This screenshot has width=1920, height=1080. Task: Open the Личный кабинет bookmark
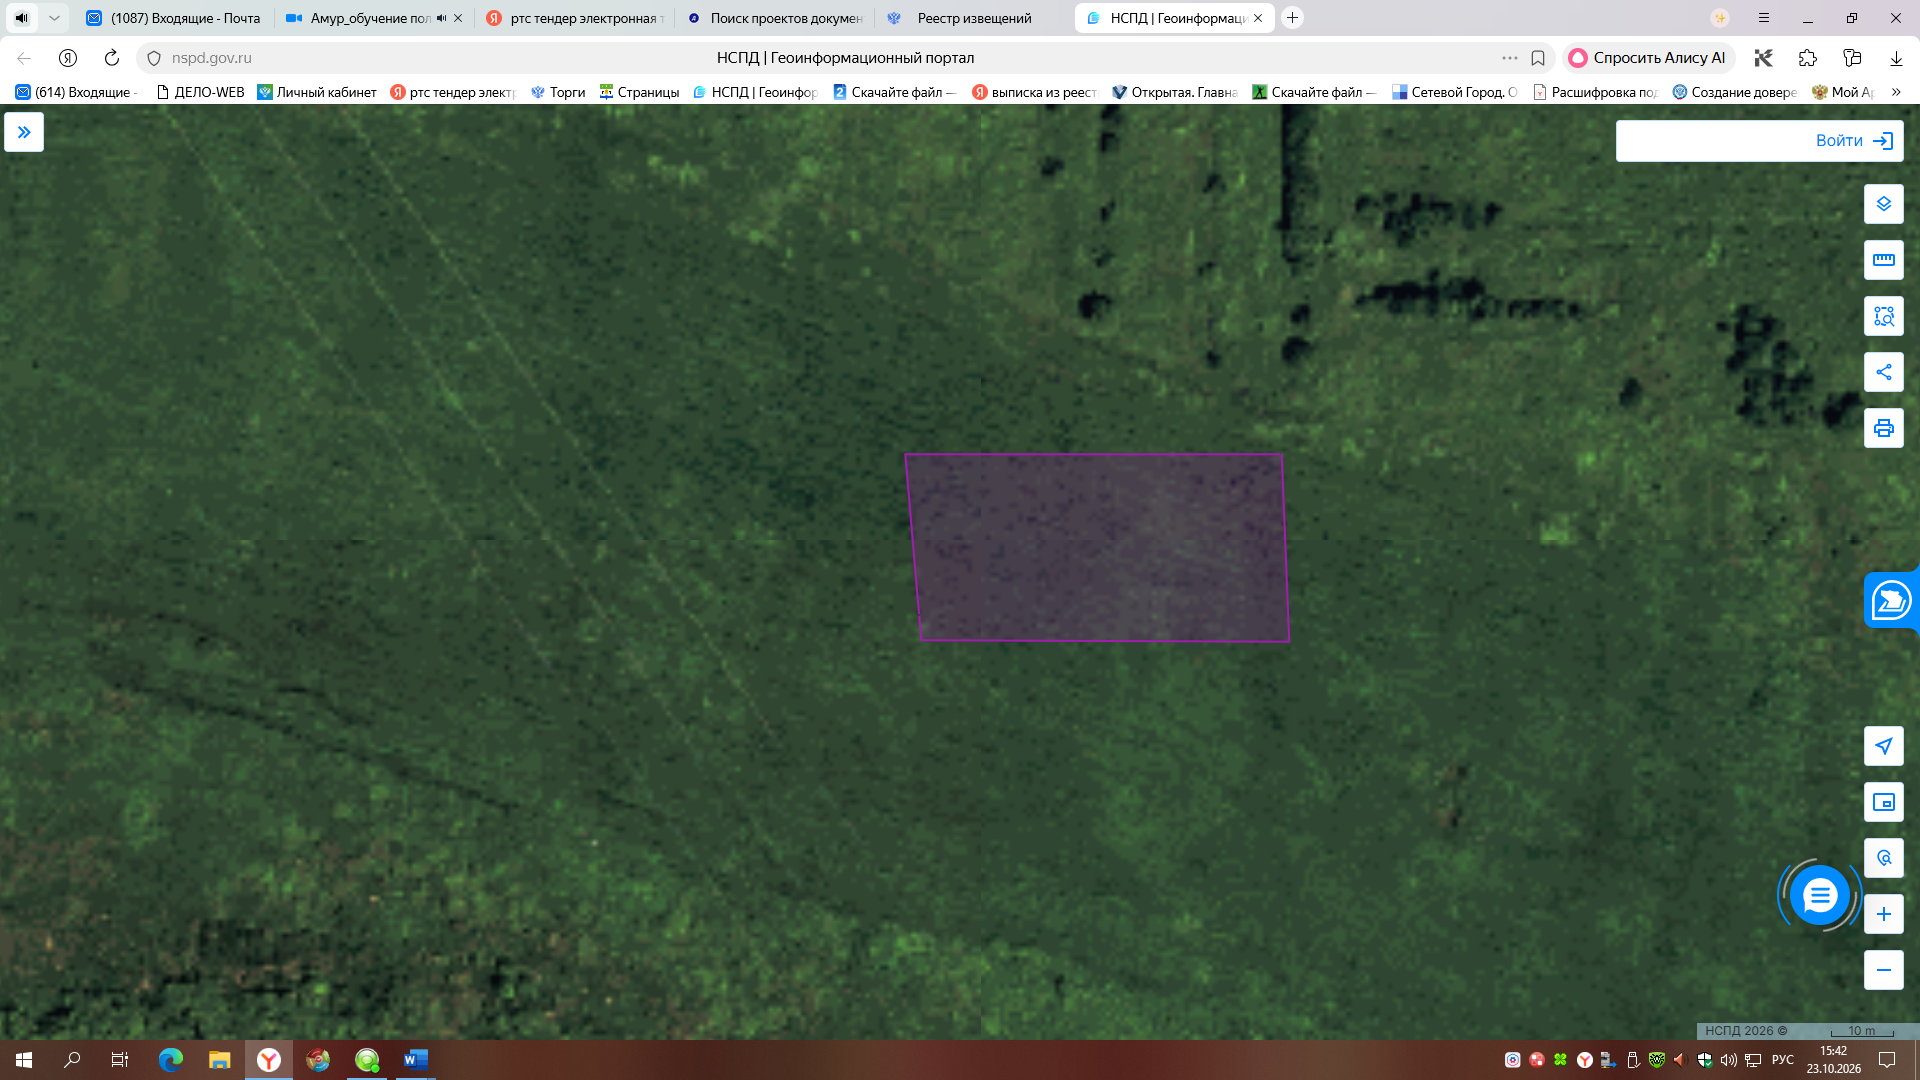(x=317, y=92)
